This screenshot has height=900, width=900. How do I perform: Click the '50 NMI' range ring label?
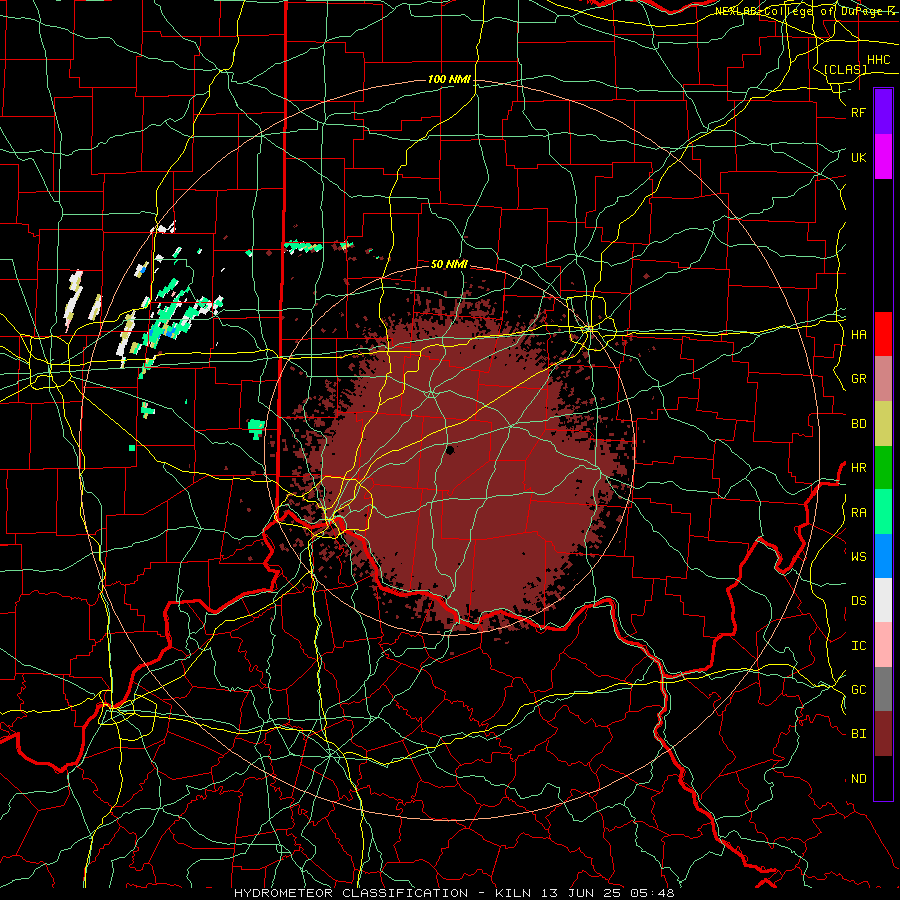coord(449,264)
